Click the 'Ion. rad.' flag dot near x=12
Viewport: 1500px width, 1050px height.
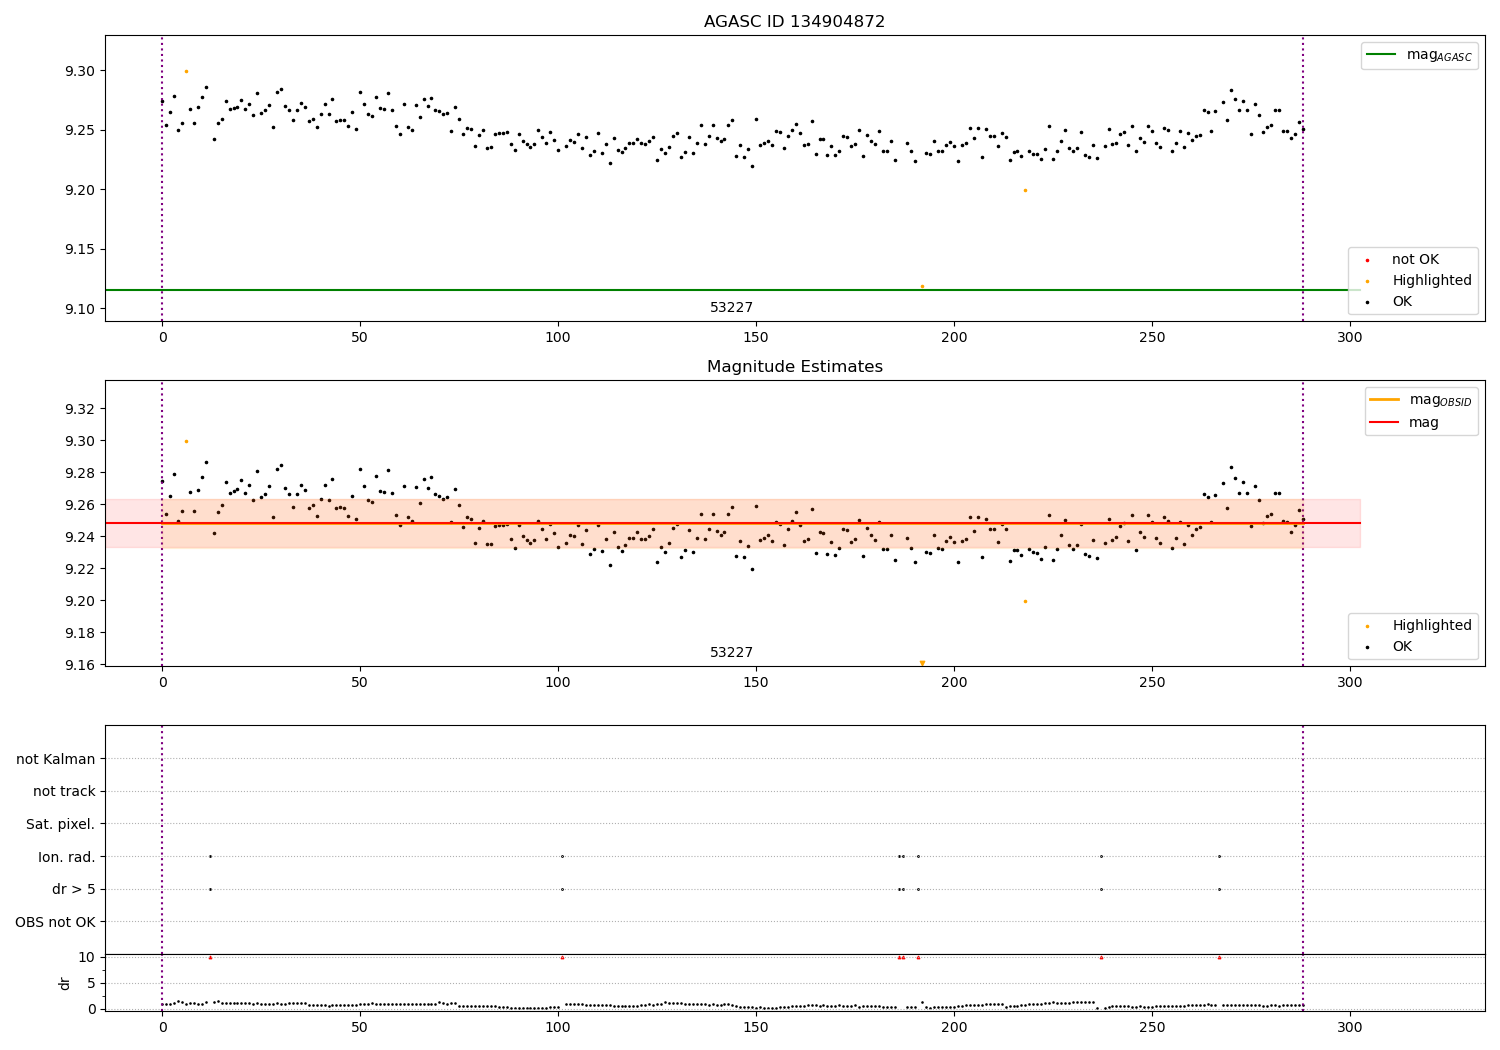pos(210,856)
